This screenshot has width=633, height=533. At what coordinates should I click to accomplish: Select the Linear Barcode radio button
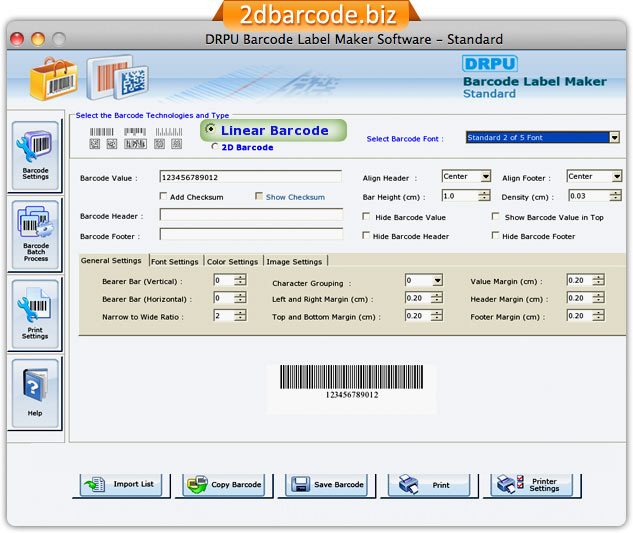(210, 129)
